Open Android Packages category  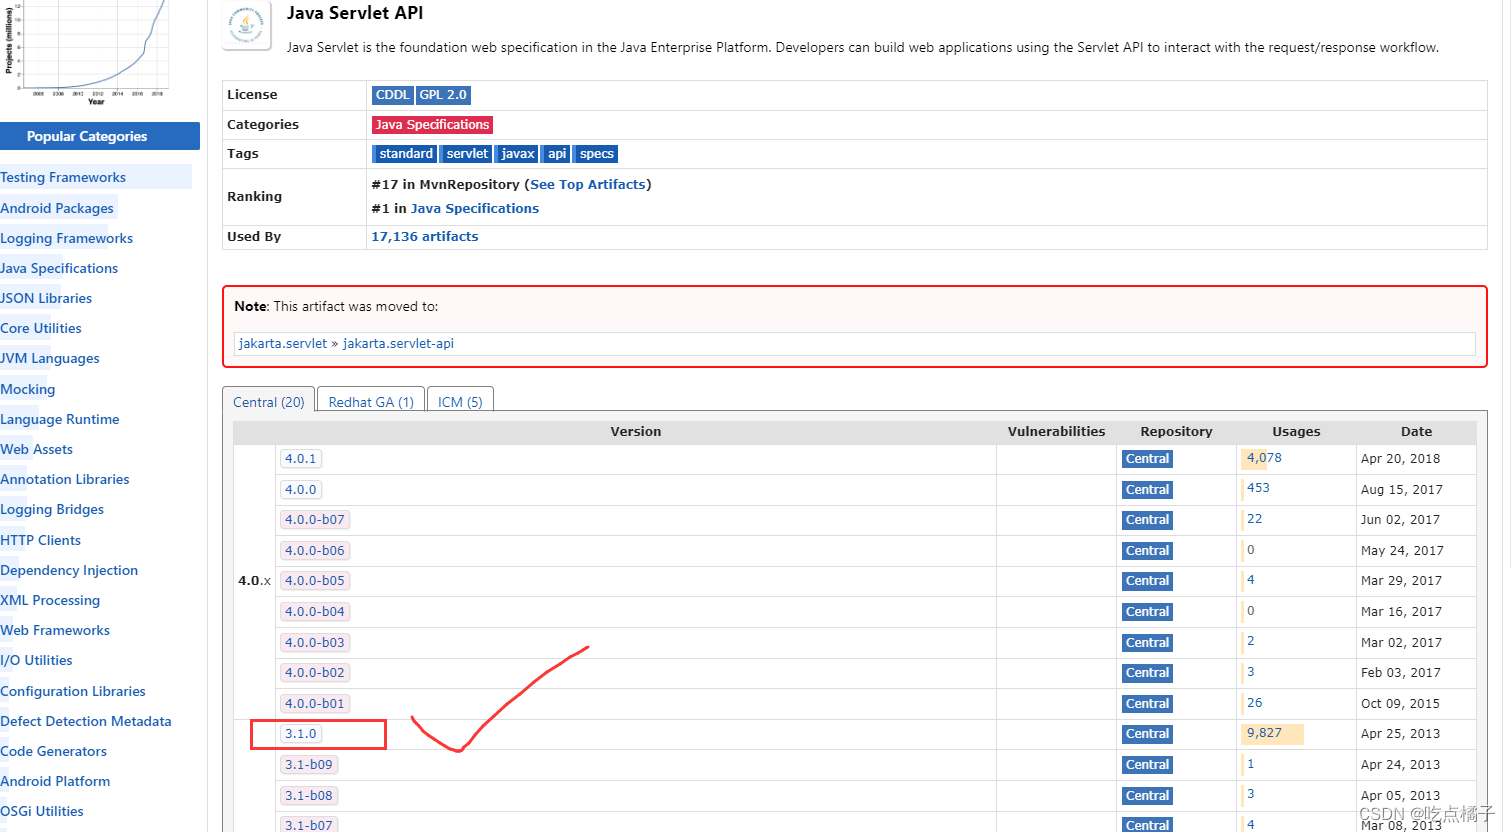pyautogui.click(x=57, y=208)
